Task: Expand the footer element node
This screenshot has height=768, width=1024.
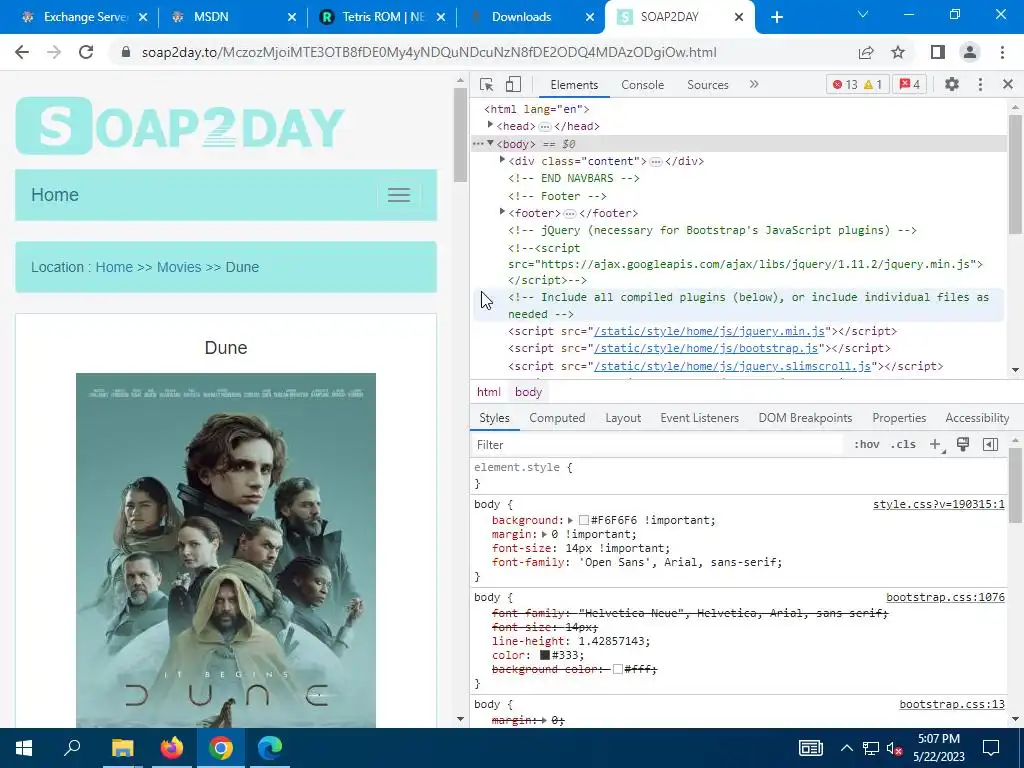Action: click(x=502, y=212)
